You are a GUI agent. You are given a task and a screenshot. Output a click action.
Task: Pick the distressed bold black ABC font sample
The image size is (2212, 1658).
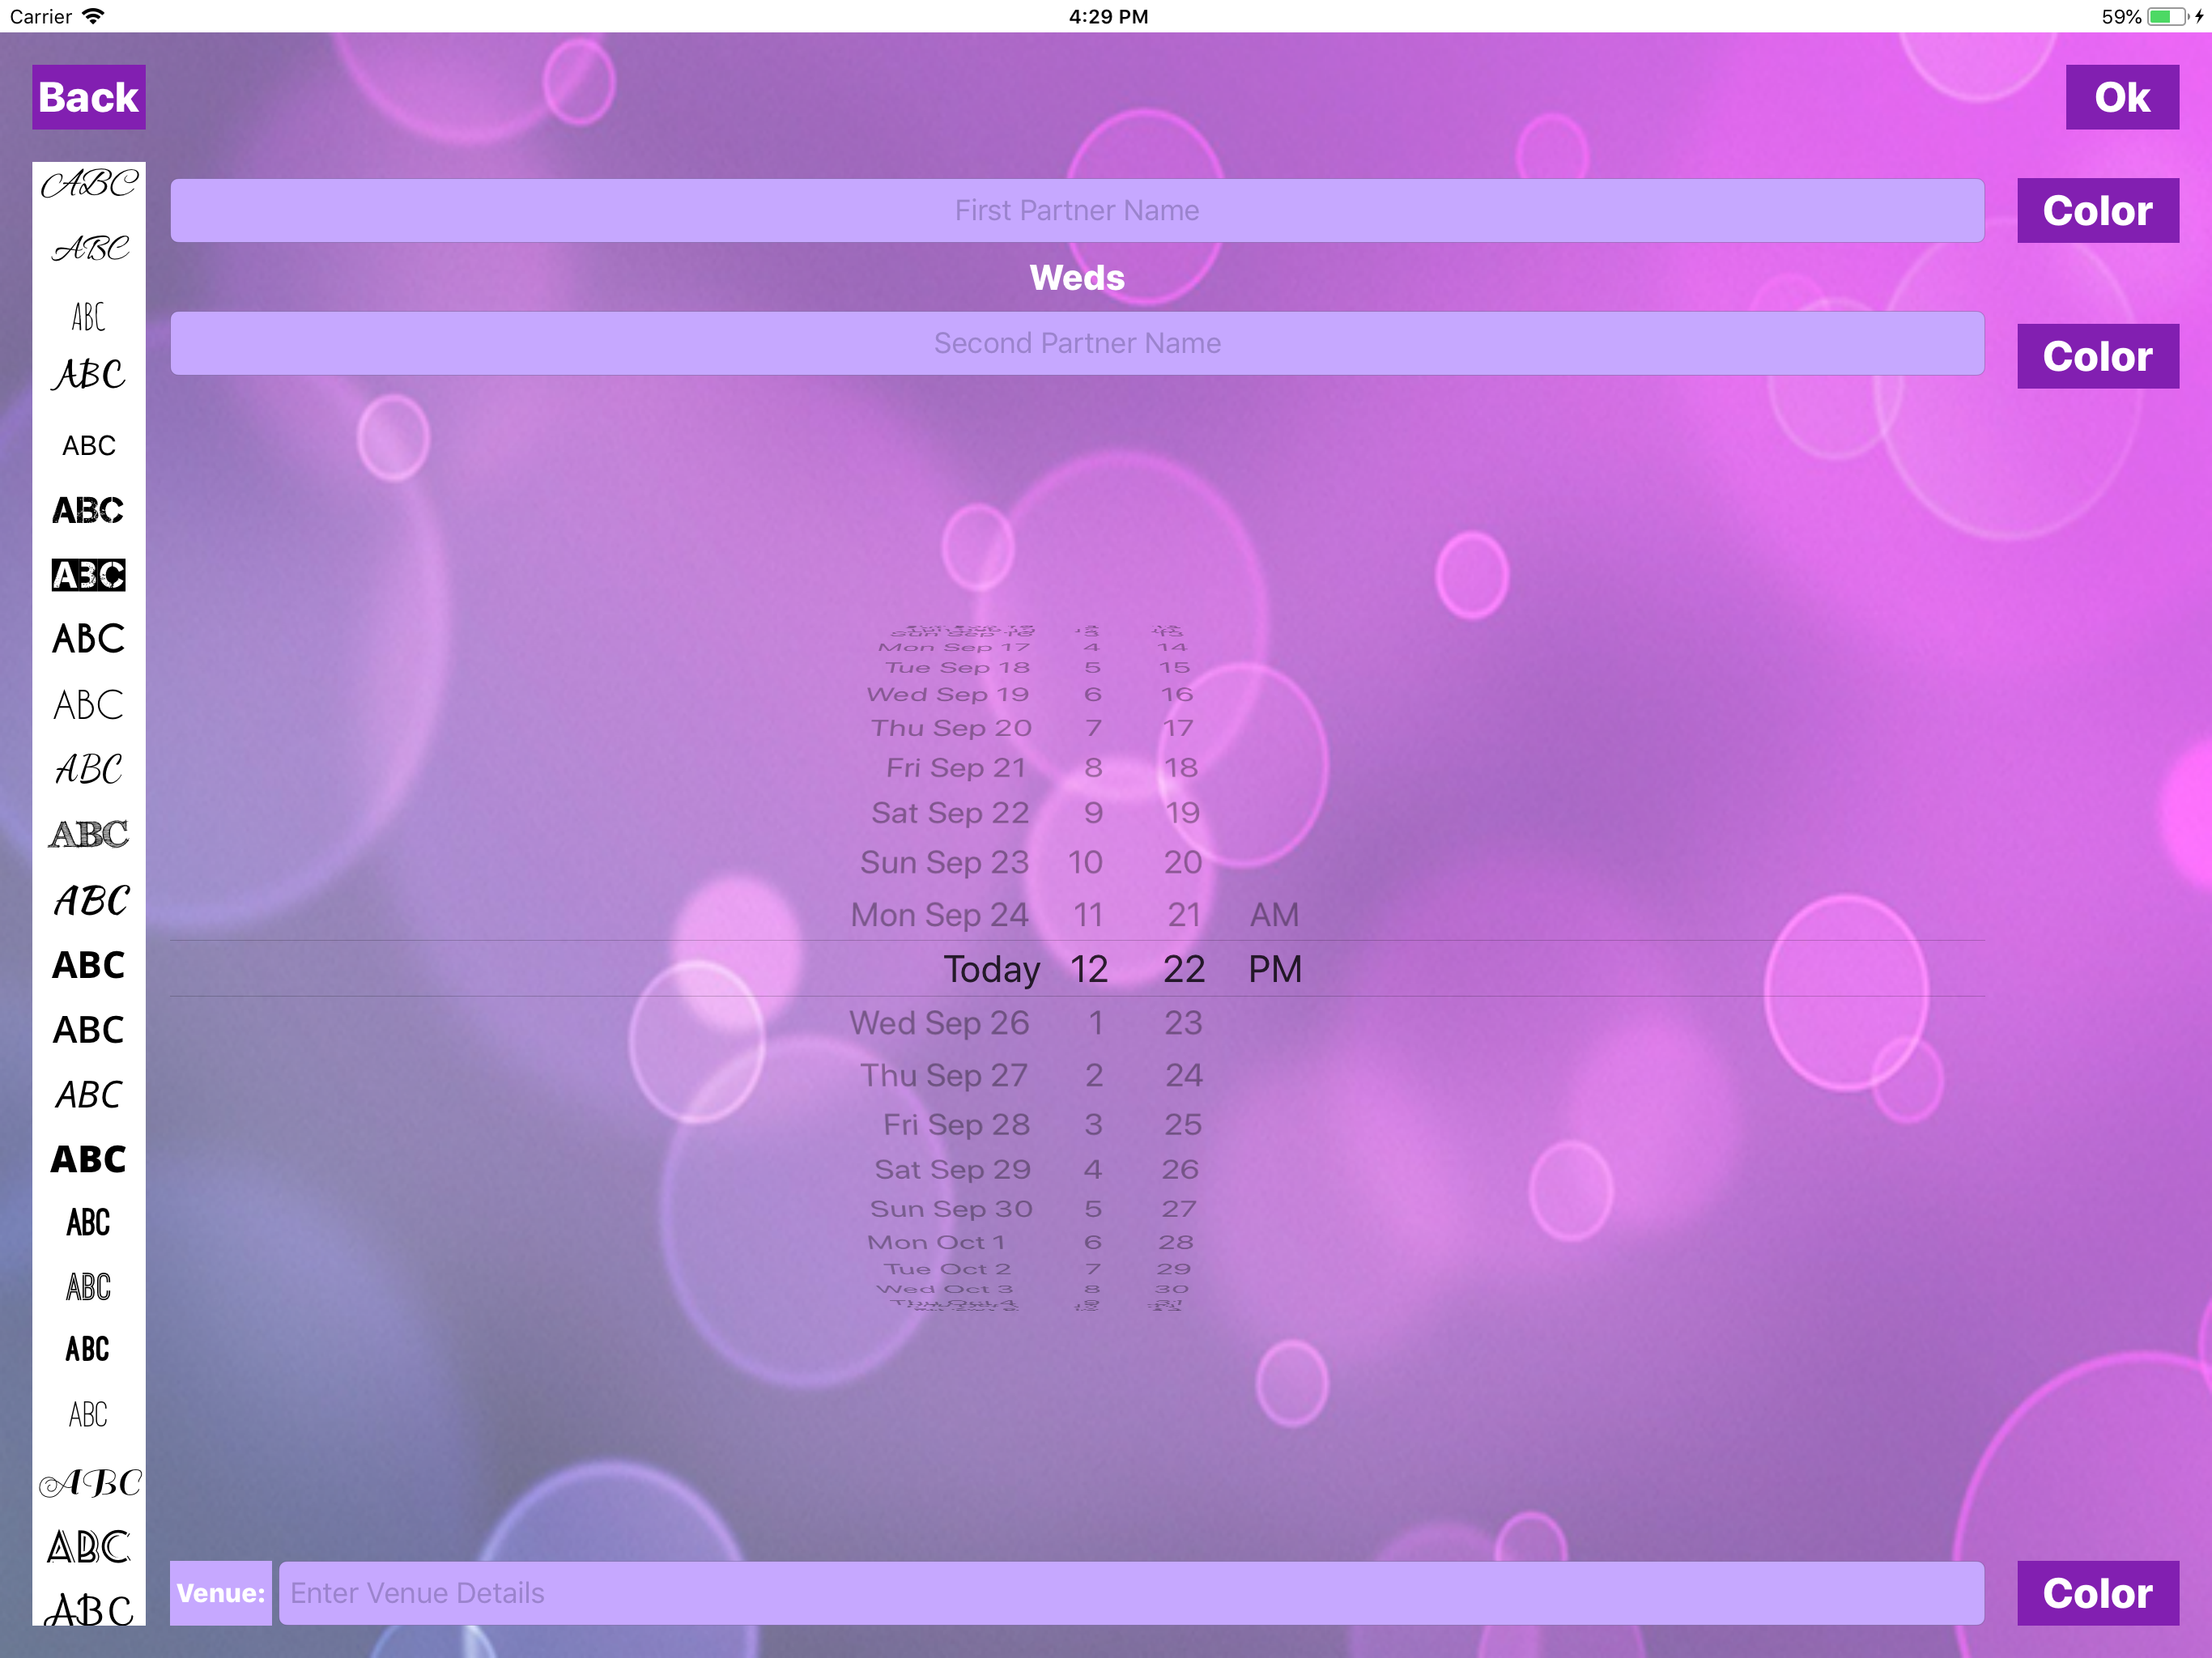click(88, 510)
